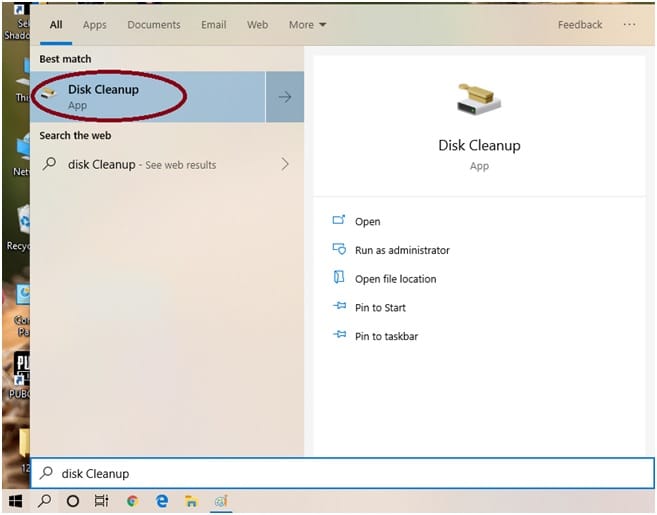Open File Explorer from the taskbar
The image size is (657, 515).
pos(191,501)
